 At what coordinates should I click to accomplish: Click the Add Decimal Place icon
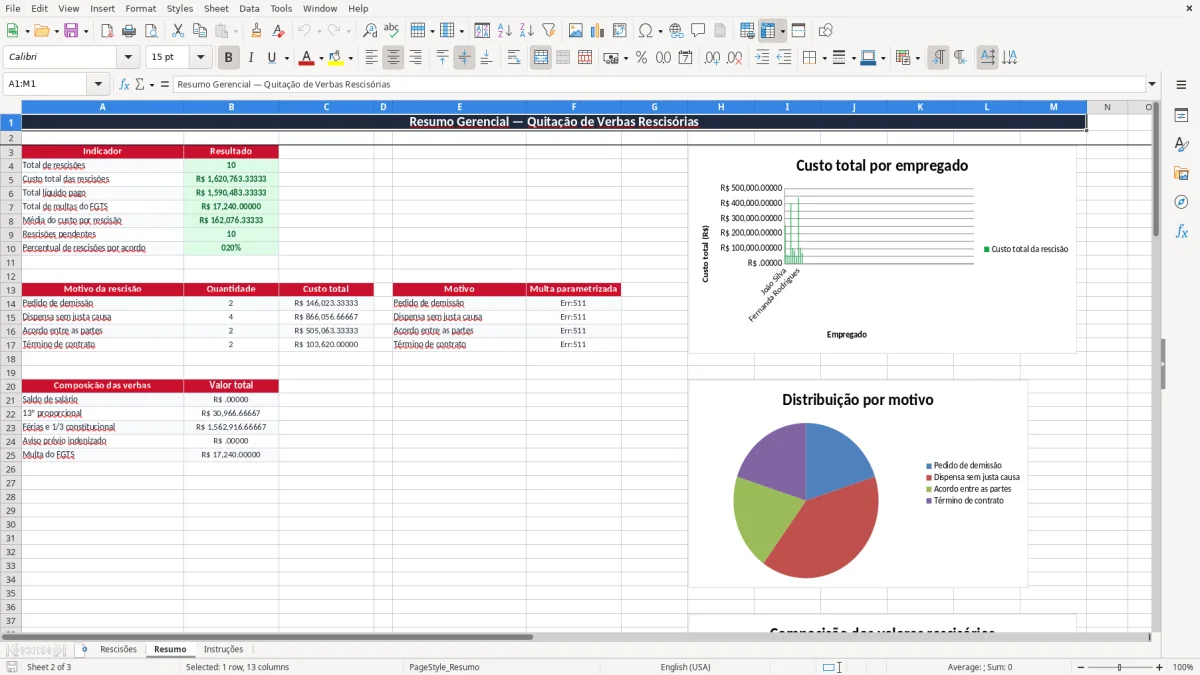[x=712, y=58]
